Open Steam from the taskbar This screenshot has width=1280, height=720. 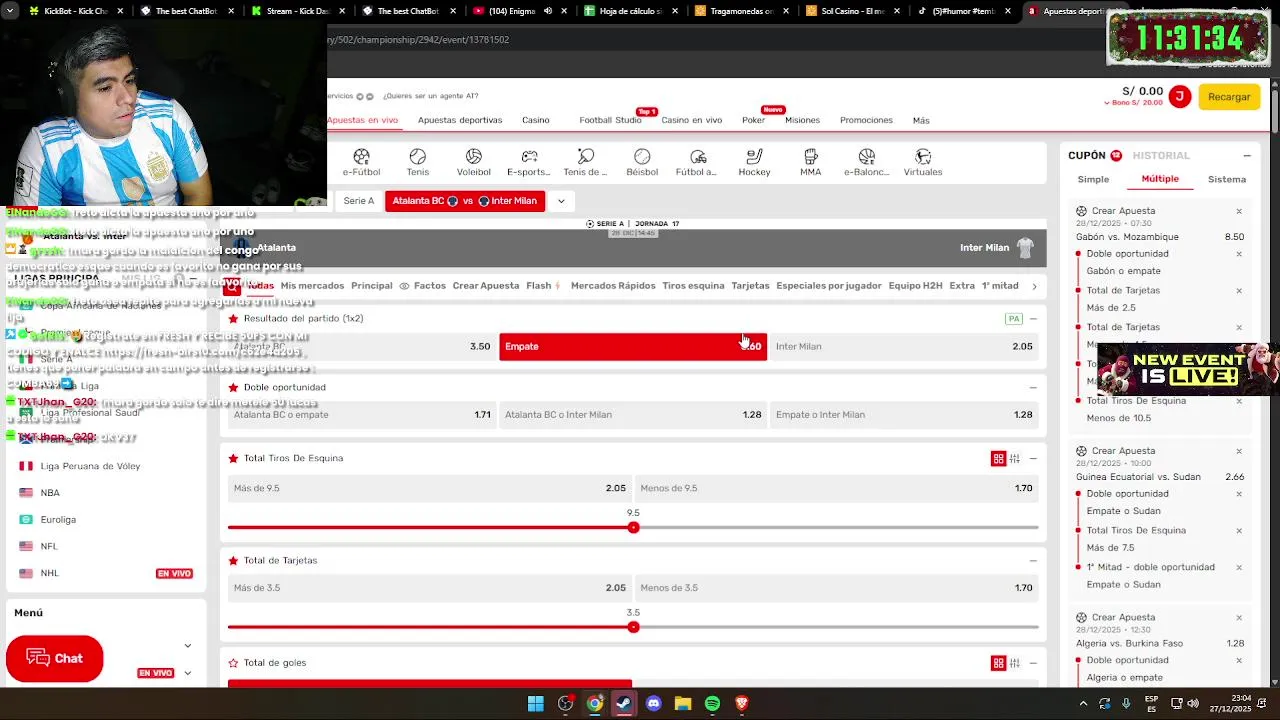[x=624, y=704]
